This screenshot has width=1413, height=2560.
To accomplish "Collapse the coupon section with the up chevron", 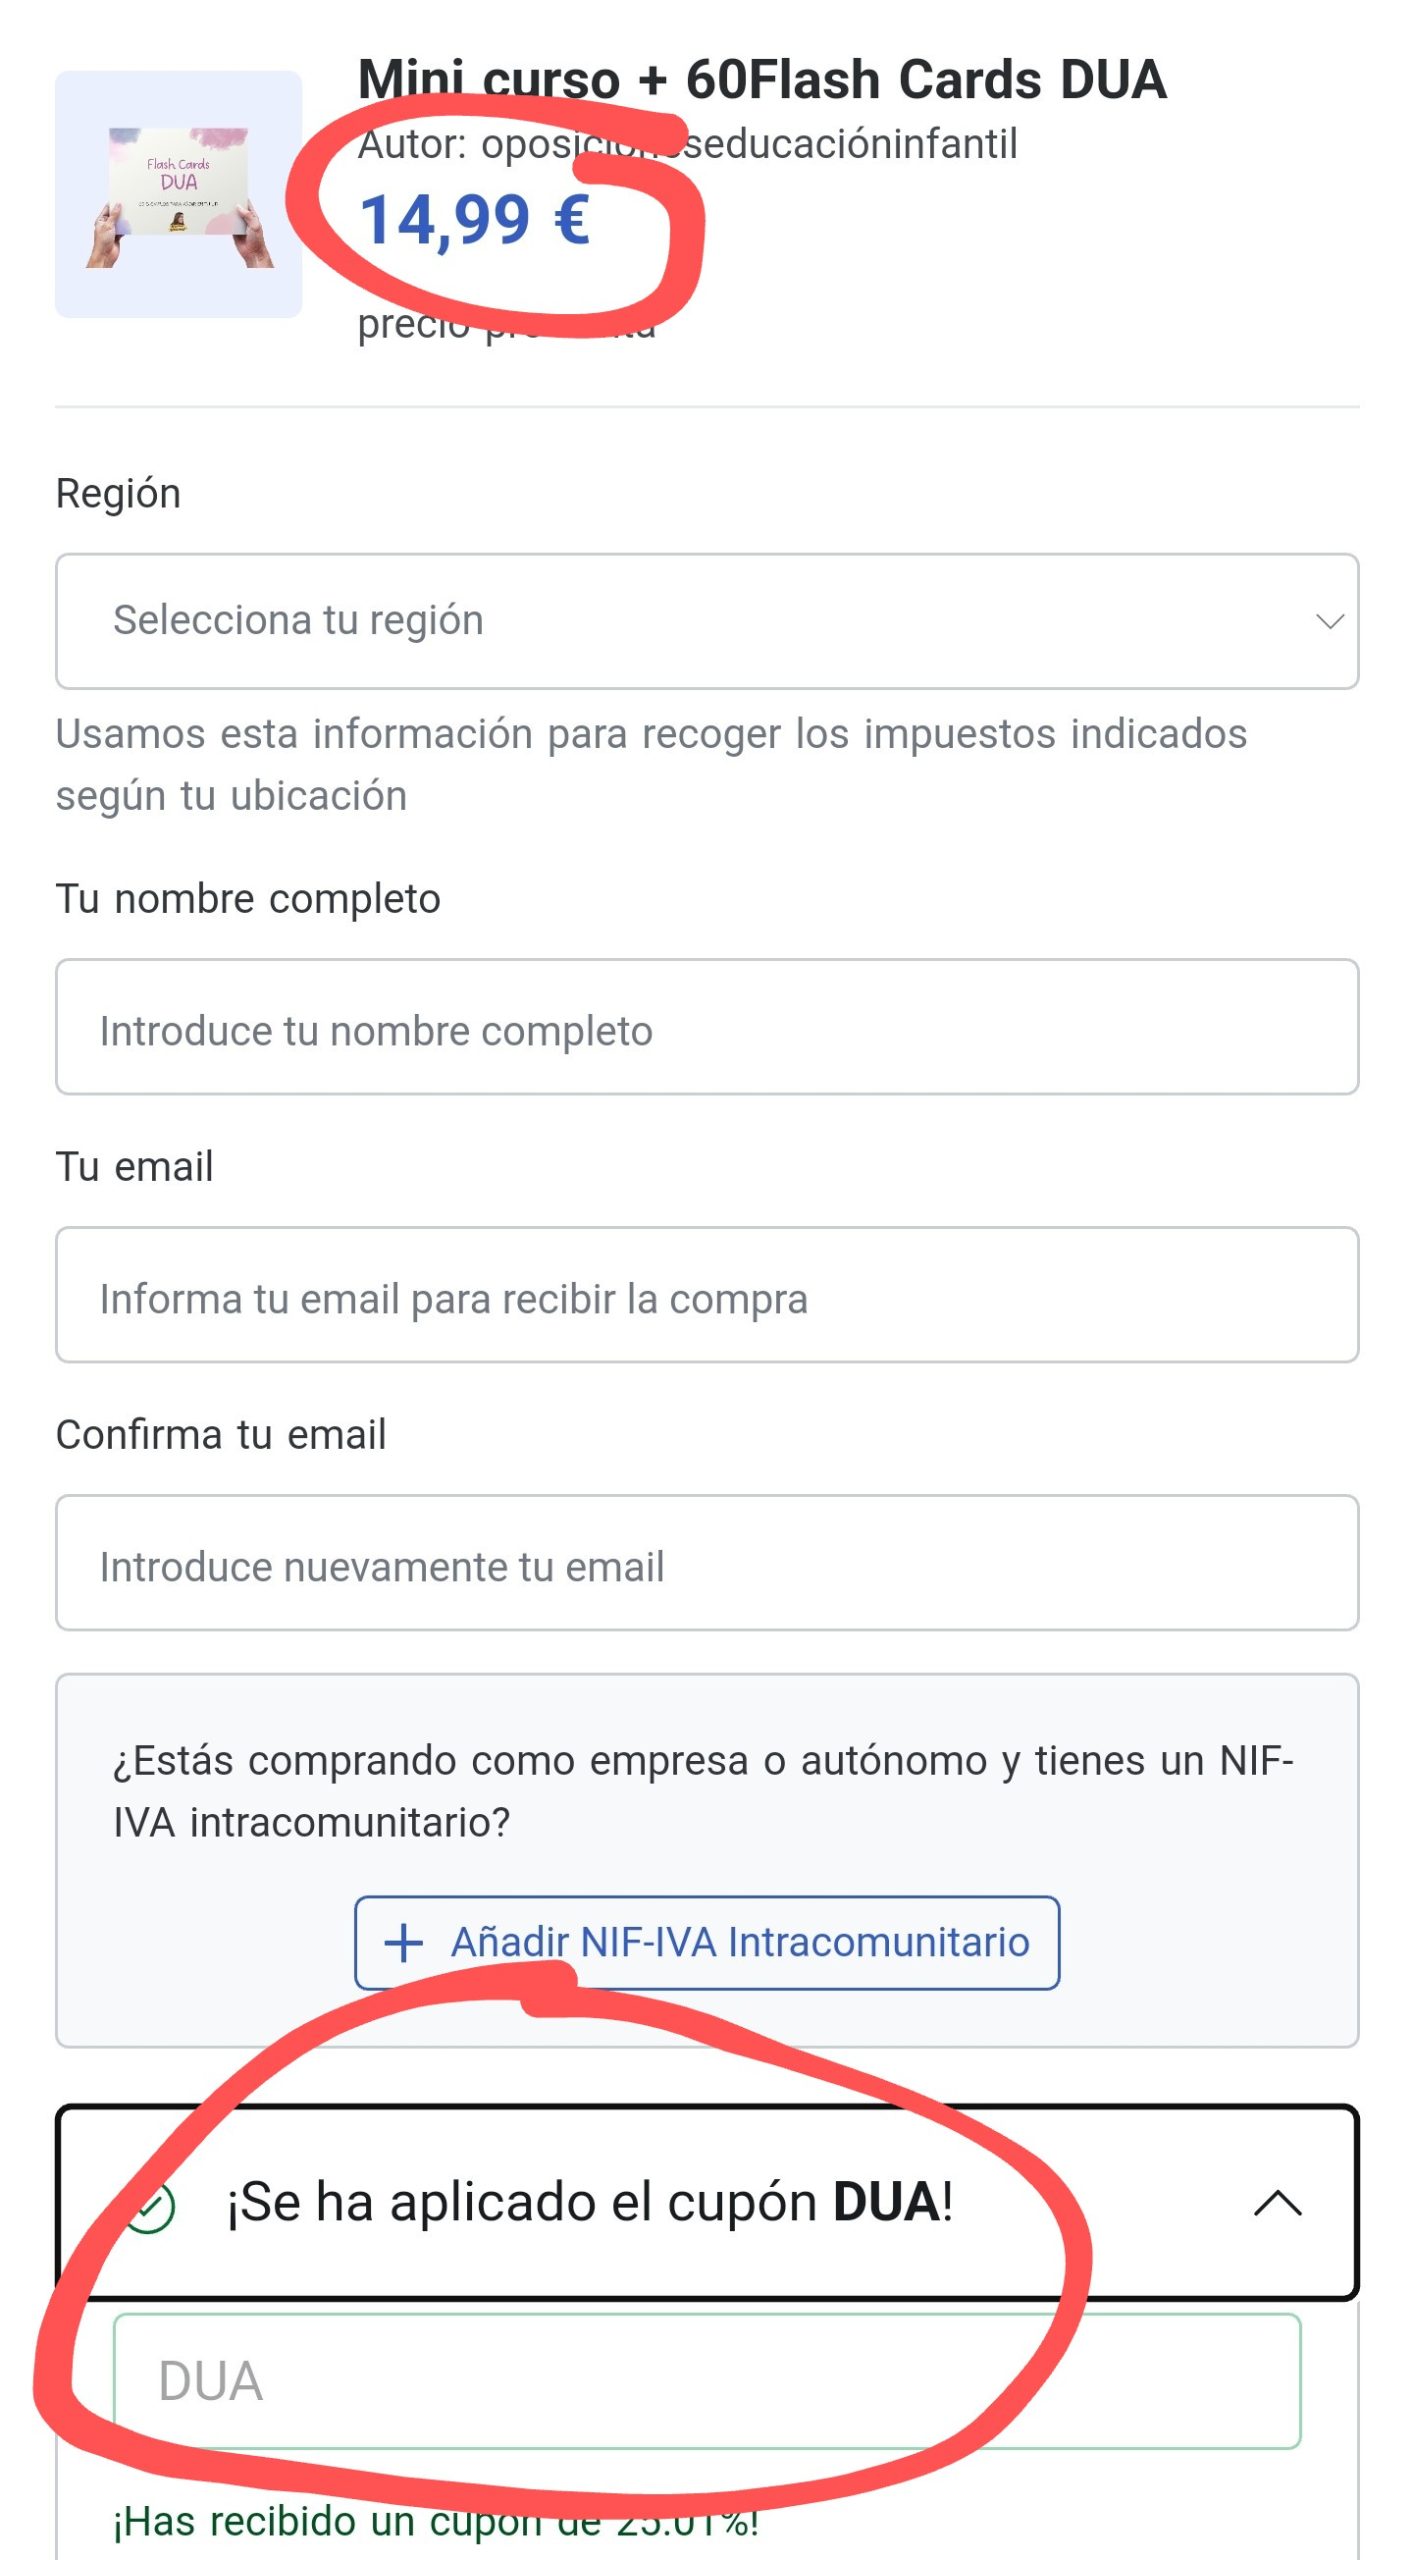I will (1277, 2202).
